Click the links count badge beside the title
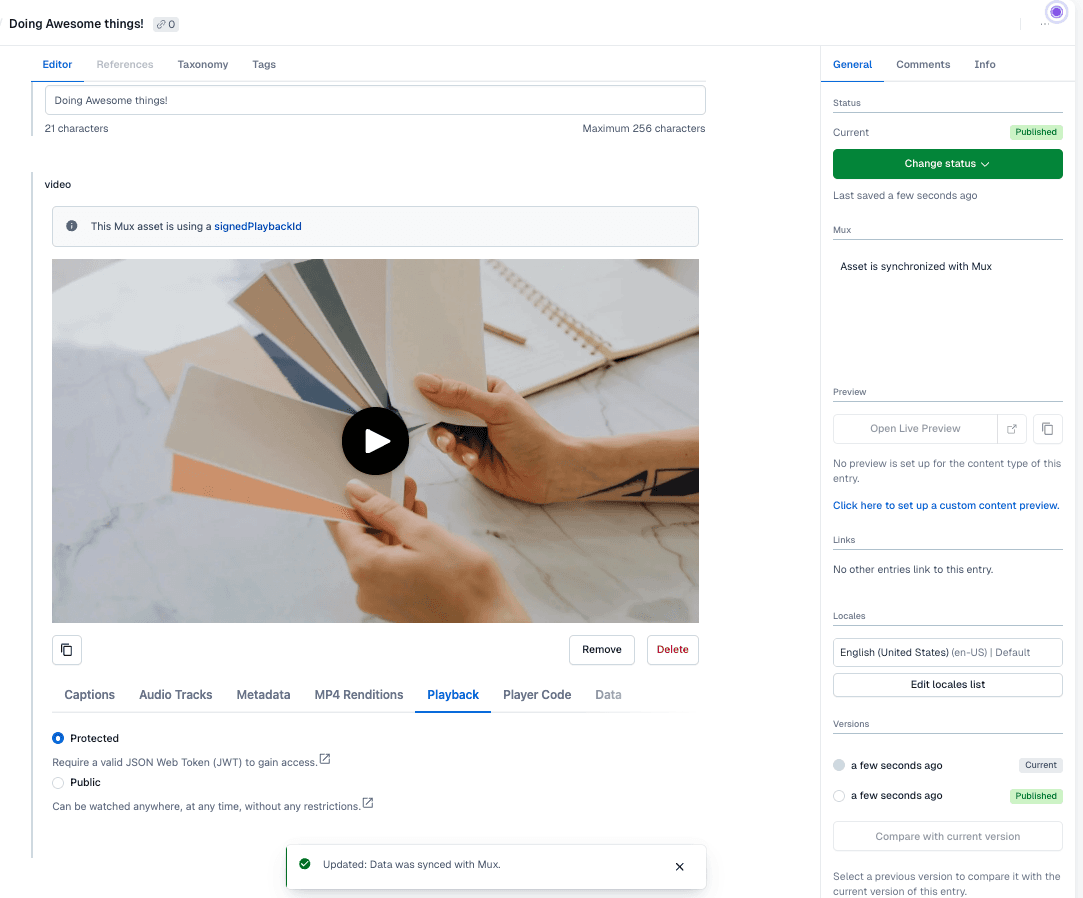The image size is (1083, 898). click(x=166, y=24)
